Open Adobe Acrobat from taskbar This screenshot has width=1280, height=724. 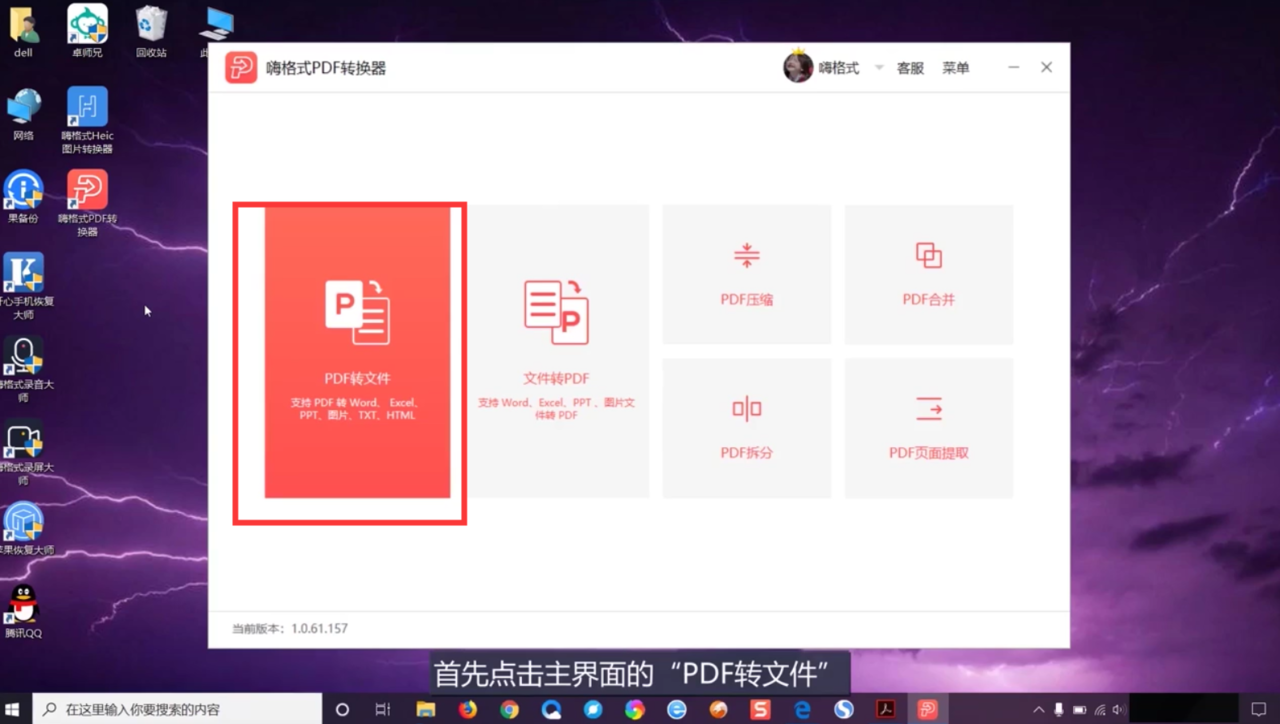pos(886,709)
